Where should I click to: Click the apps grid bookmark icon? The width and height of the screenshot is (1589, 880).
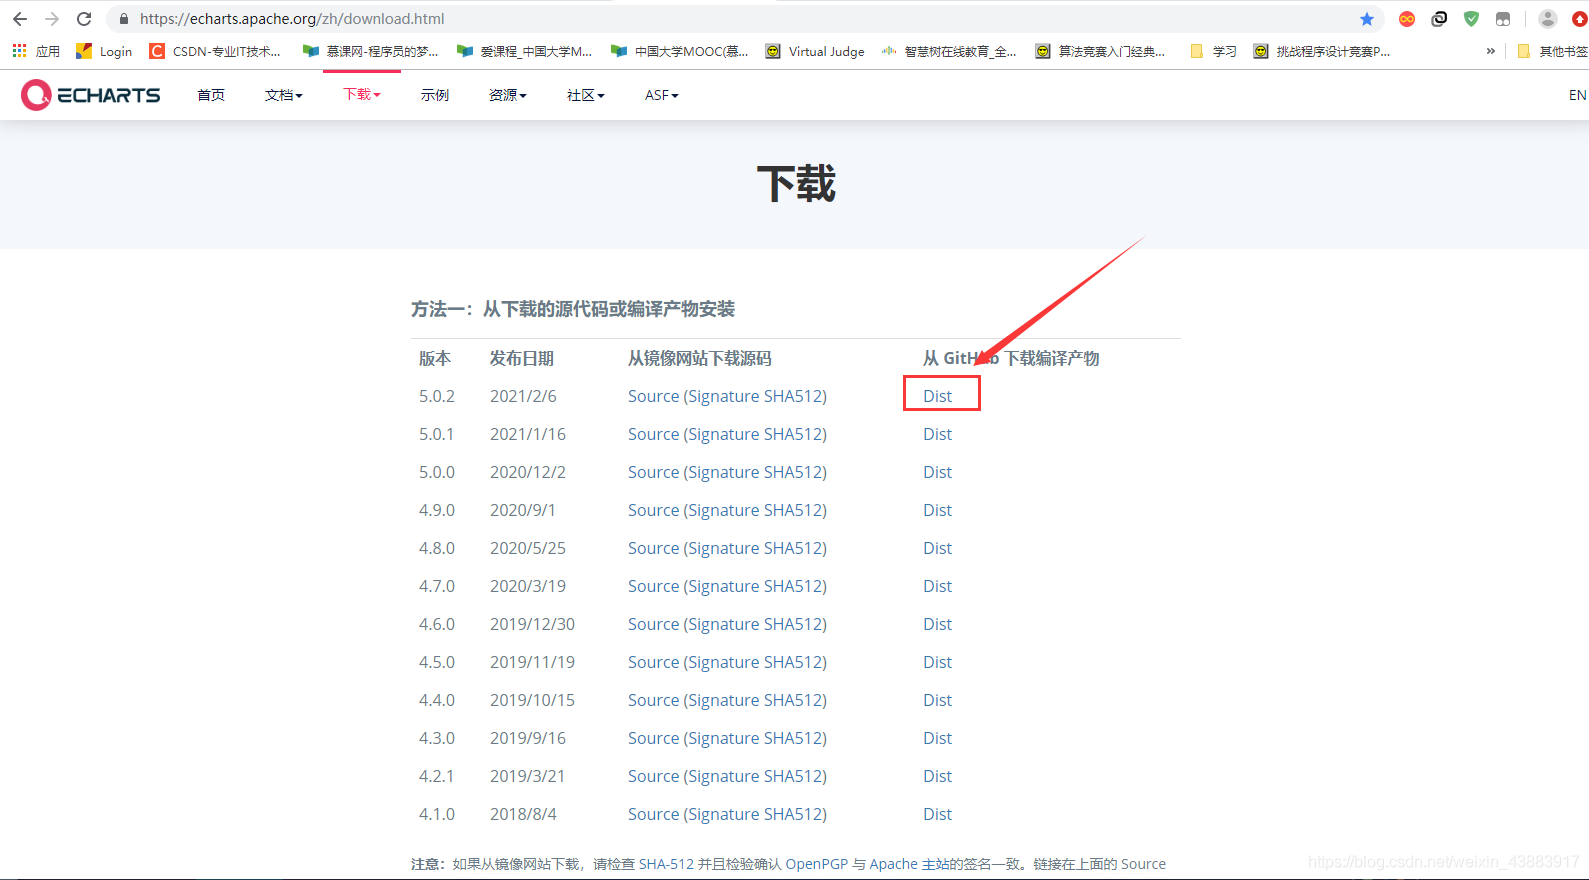click(x=19, y=51)
